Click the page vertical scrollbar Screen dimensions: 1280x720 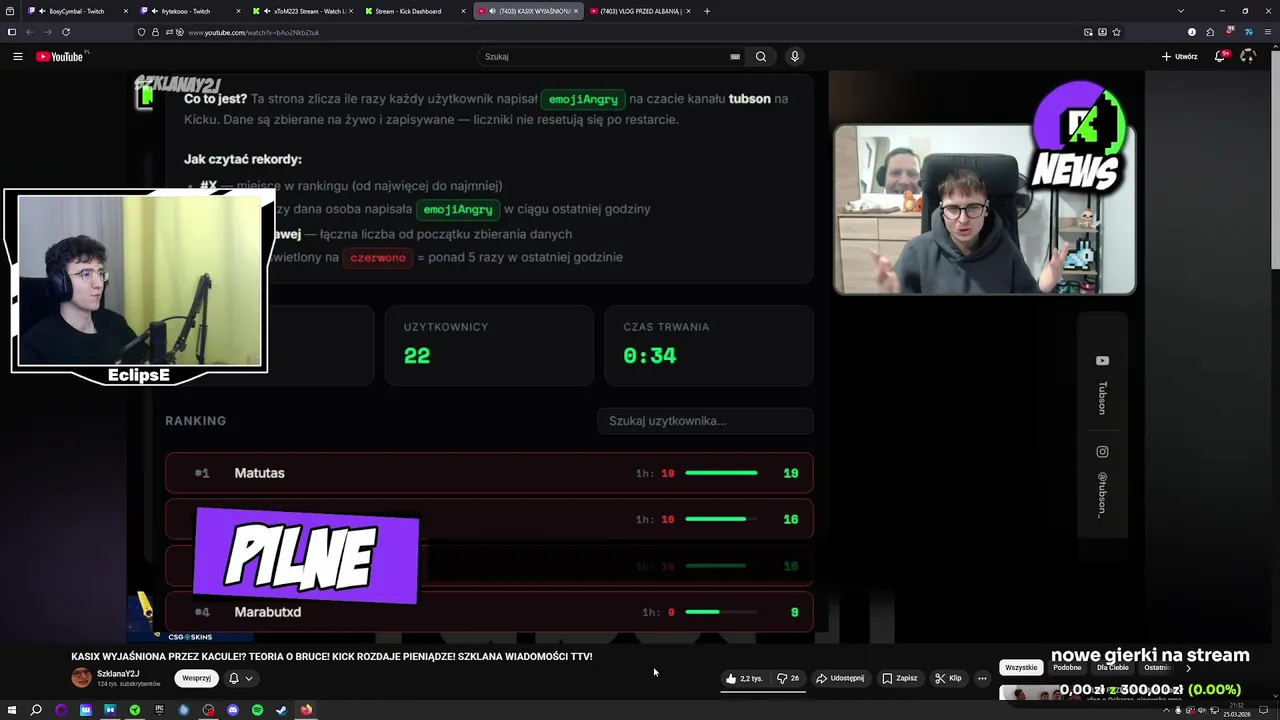pyautogui.click(x=1275, y=160)
